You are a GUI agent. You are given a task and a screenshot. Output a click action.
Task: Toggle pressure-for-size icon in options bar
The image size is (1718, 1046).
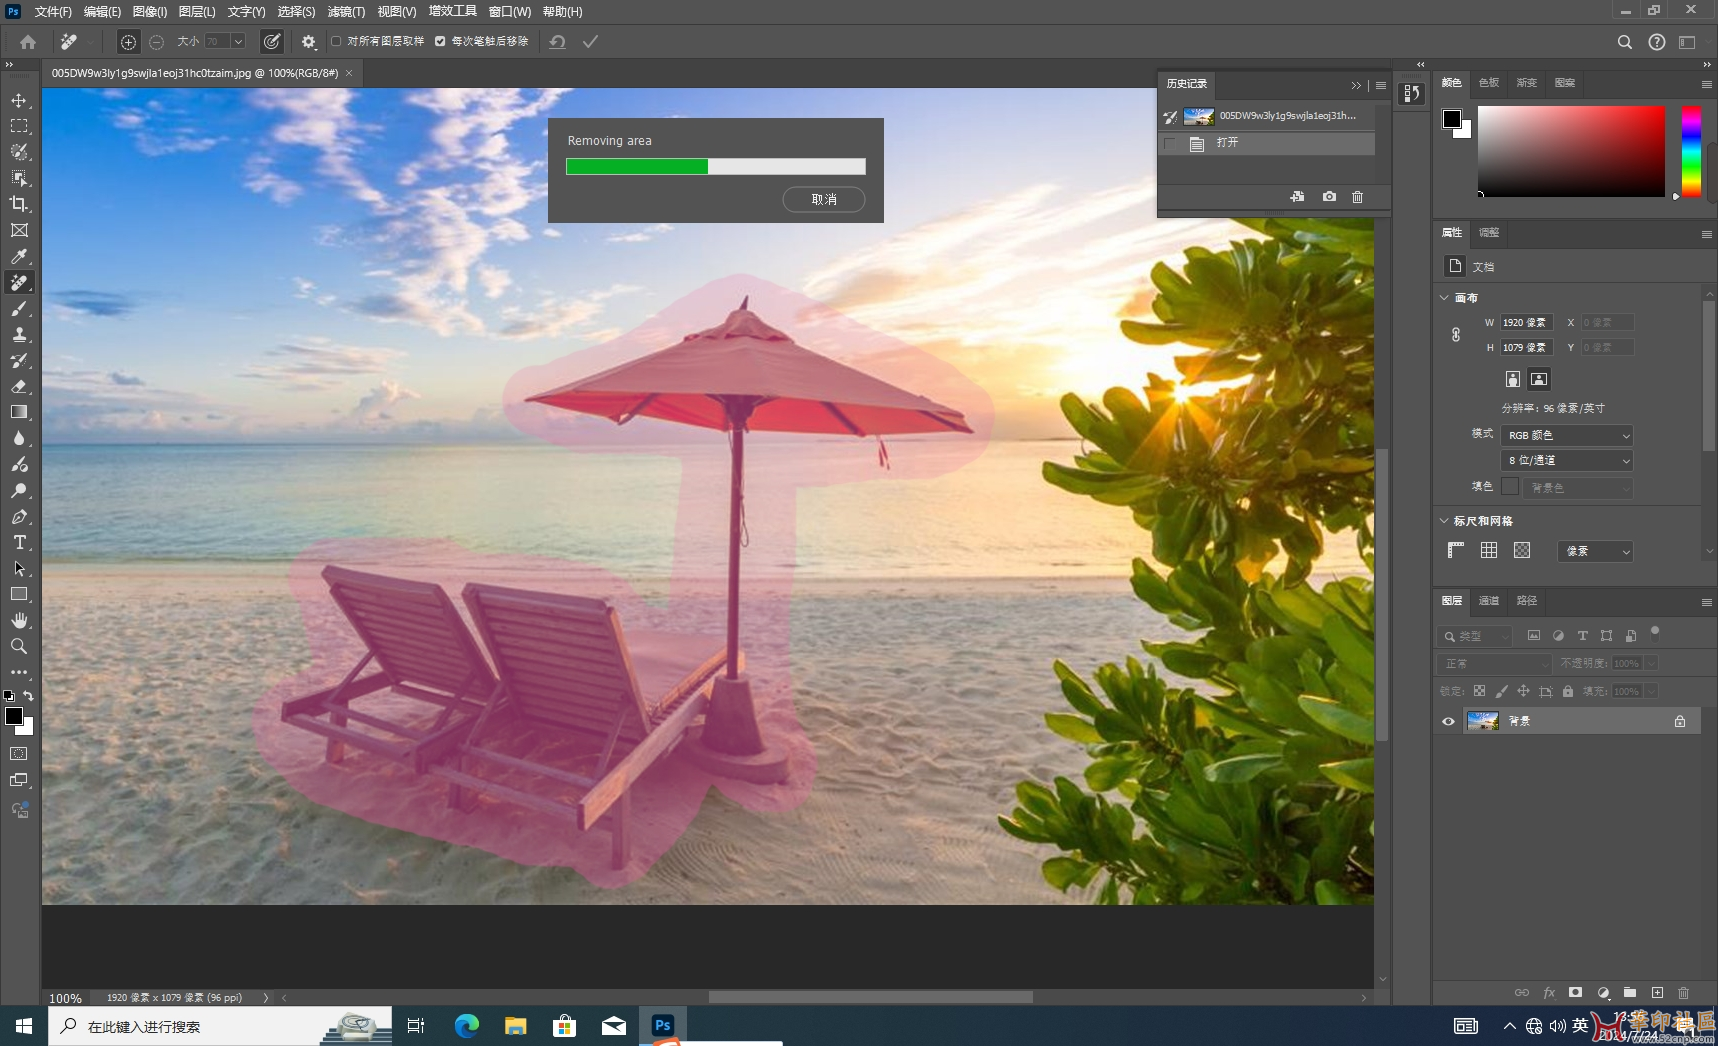click(272, 42)
